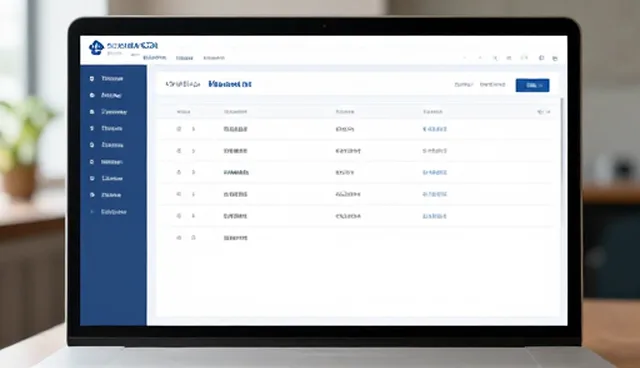Click the blue app logo in the header

[x=96, y=48]
